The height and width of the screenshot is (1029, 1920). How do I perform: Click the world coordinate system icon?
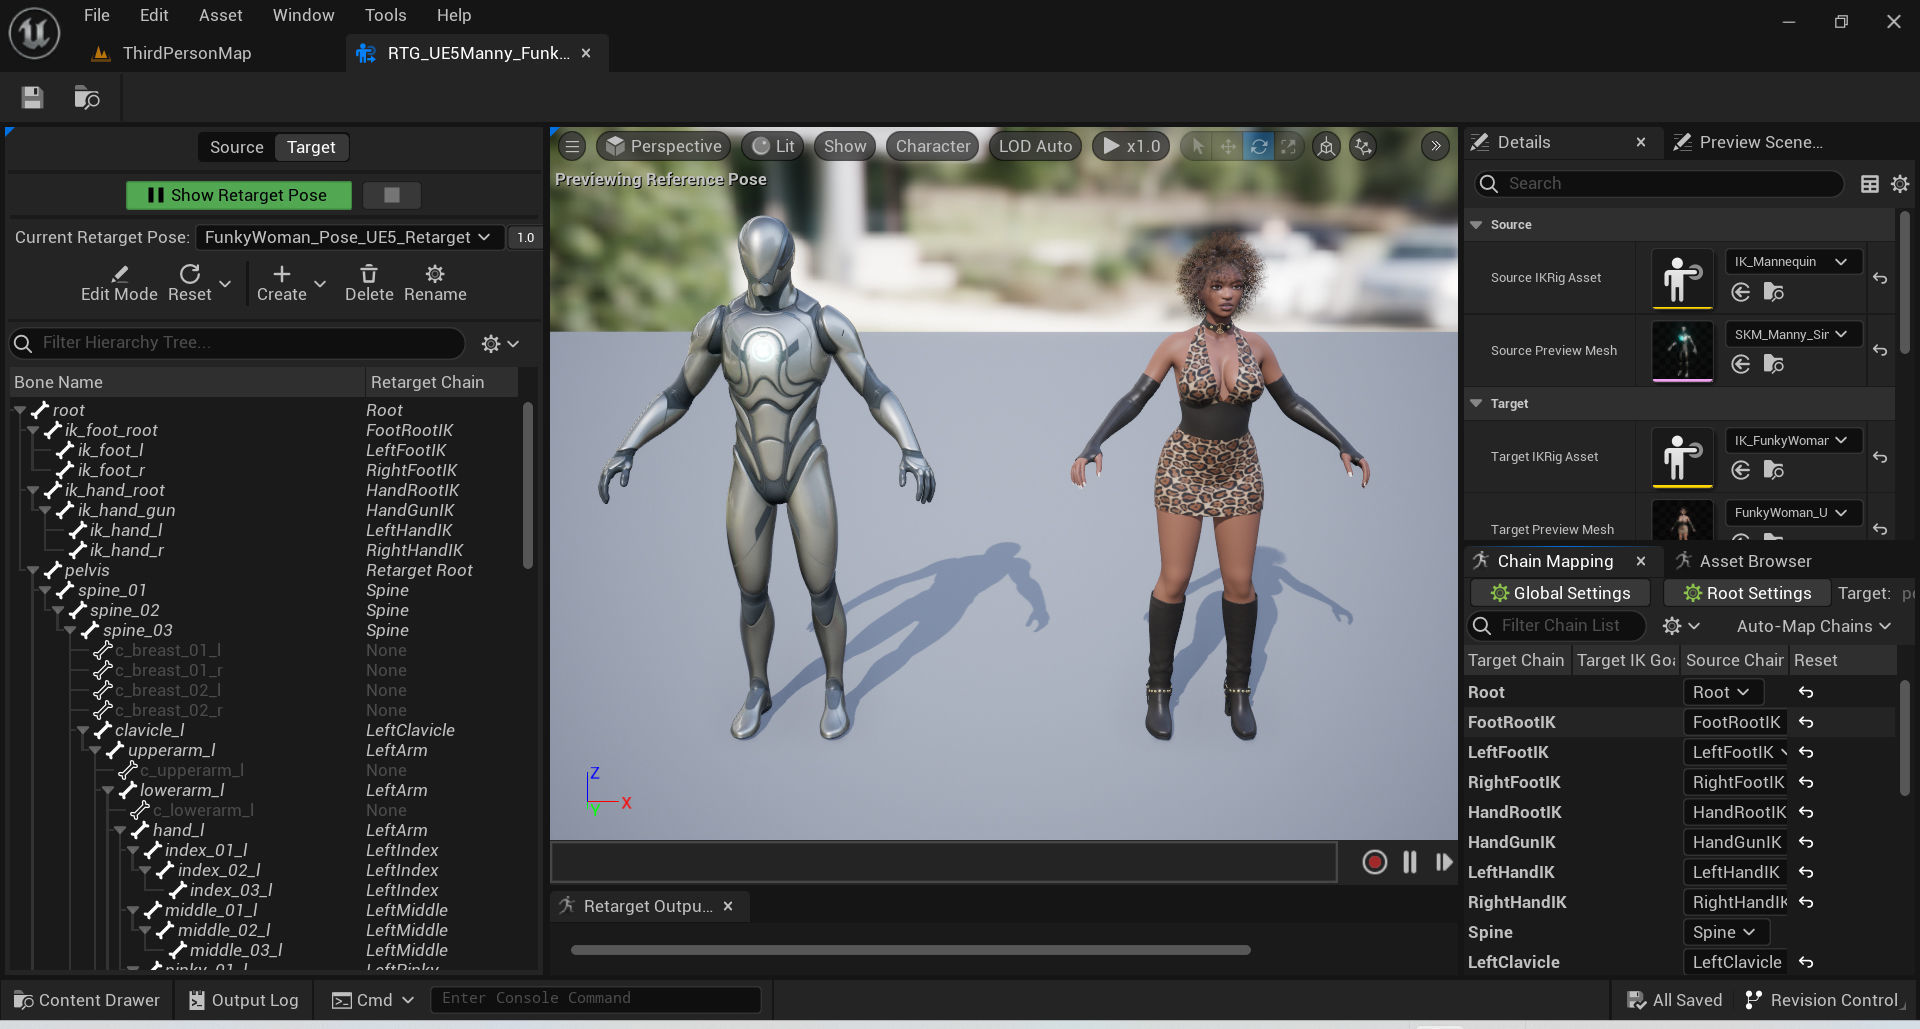click(x=1326, y=146)
